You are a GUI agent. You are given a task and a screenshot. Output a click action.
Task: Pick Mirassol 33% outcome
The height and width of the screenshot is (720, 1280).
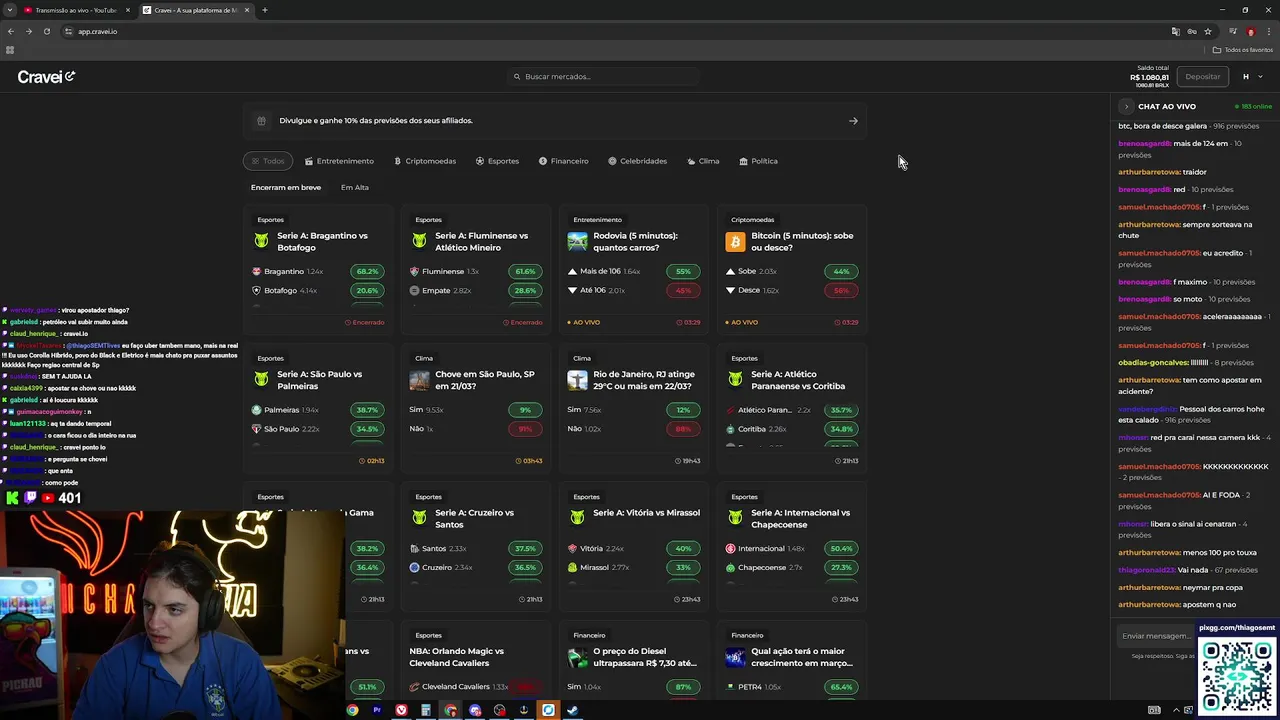coord(683,568)
